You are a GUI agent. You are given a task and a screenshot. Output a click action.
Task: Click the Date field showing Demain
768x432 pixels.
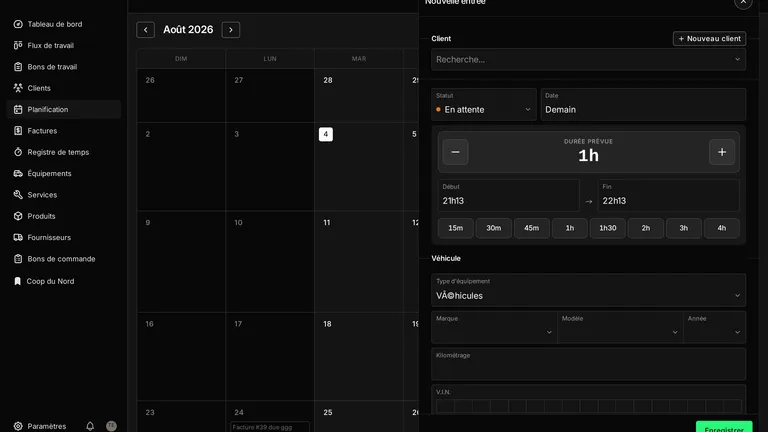tap(643, 104)
